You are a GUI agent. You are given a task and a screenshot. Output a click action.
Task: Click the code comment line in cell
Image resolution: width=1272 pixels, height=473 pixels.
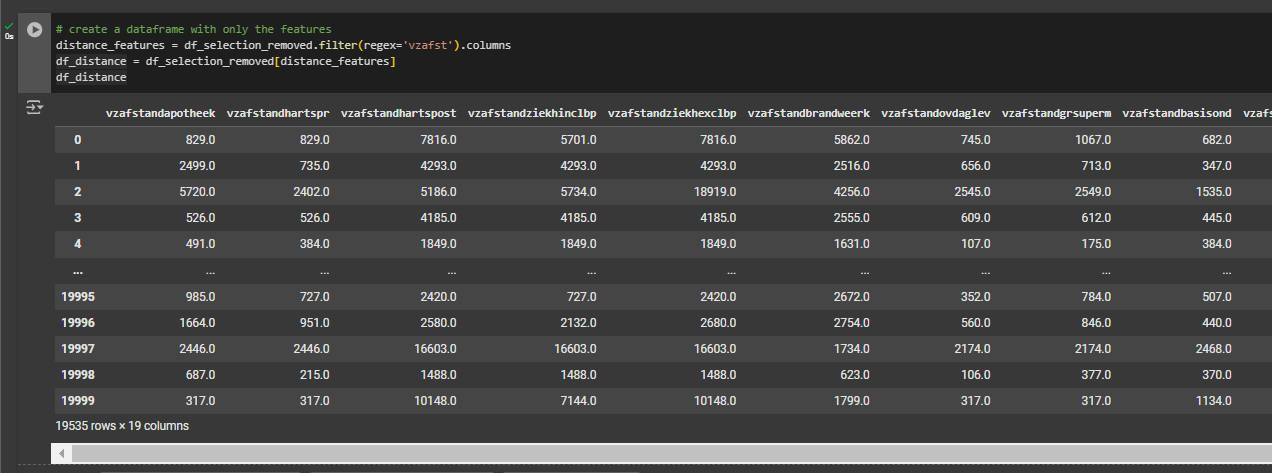pyautogui.click(x=194, y=30)
